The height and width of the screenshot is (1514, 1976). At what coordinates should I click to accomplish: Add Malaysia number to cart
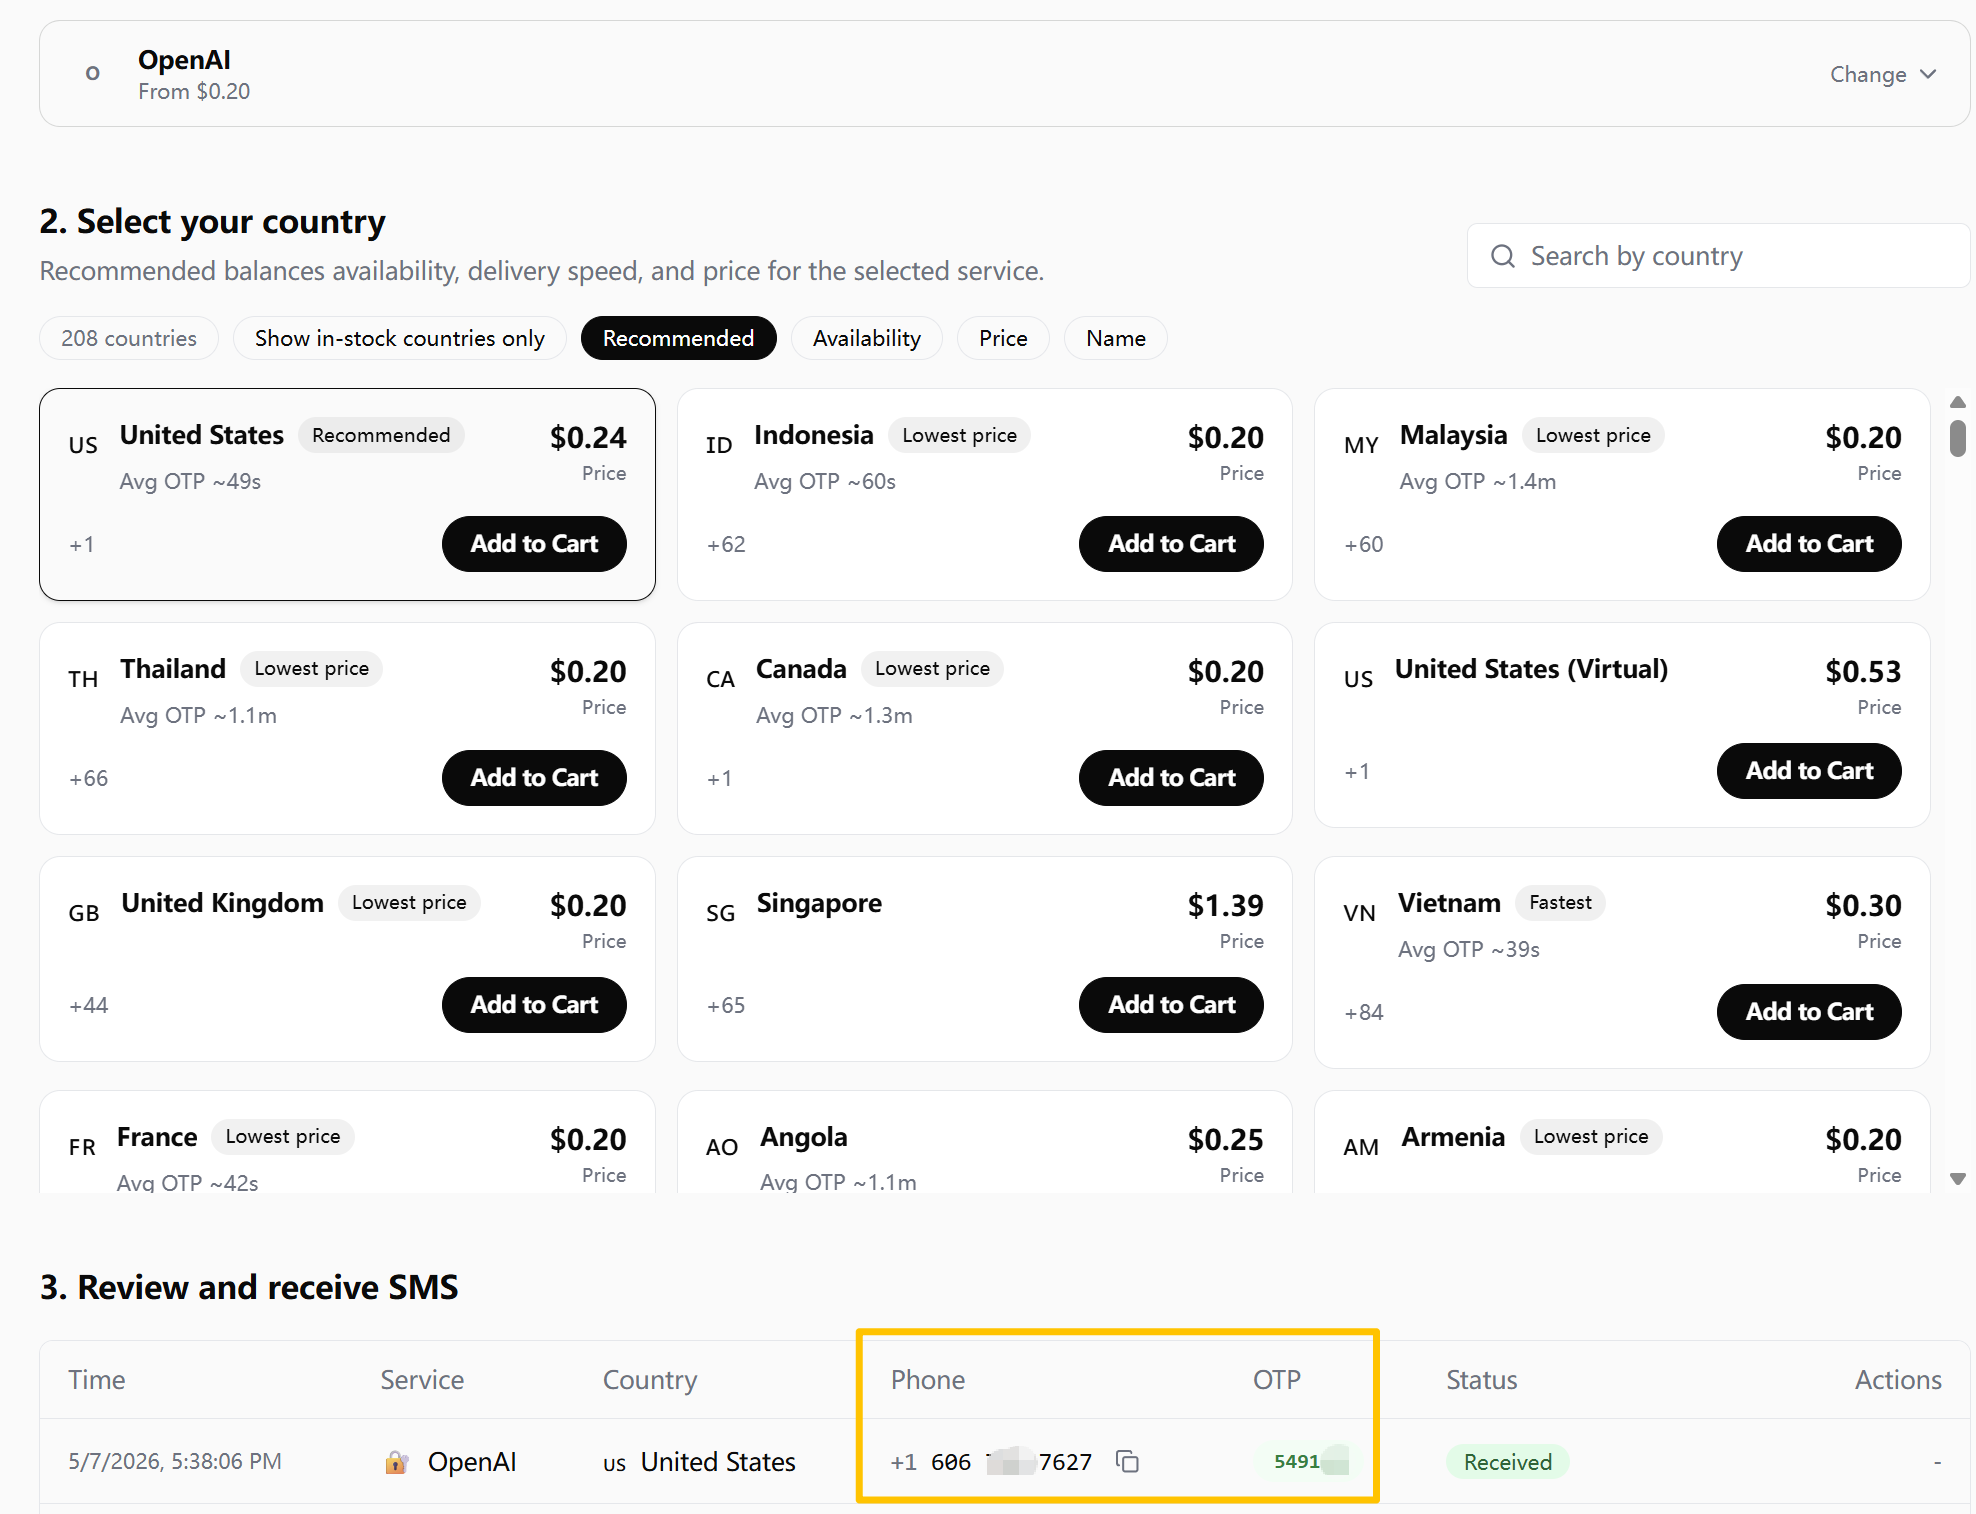click(1809, 544)
